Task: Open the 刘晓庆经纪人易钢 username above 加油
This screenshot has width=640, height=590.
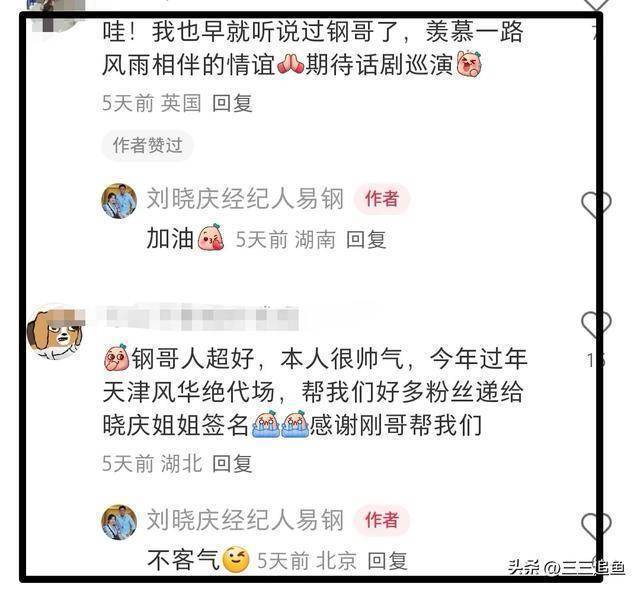Action: pos(245,199)
